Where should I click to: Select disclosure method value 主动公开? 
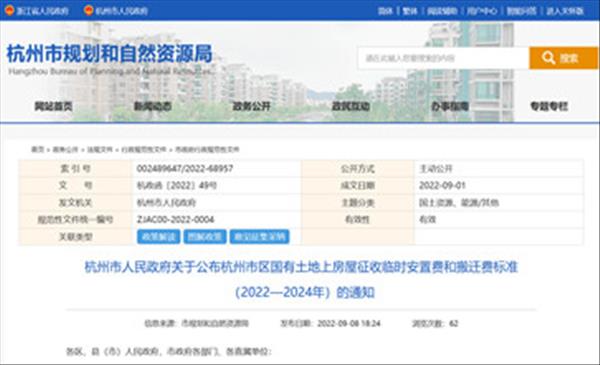click(436, 168)
